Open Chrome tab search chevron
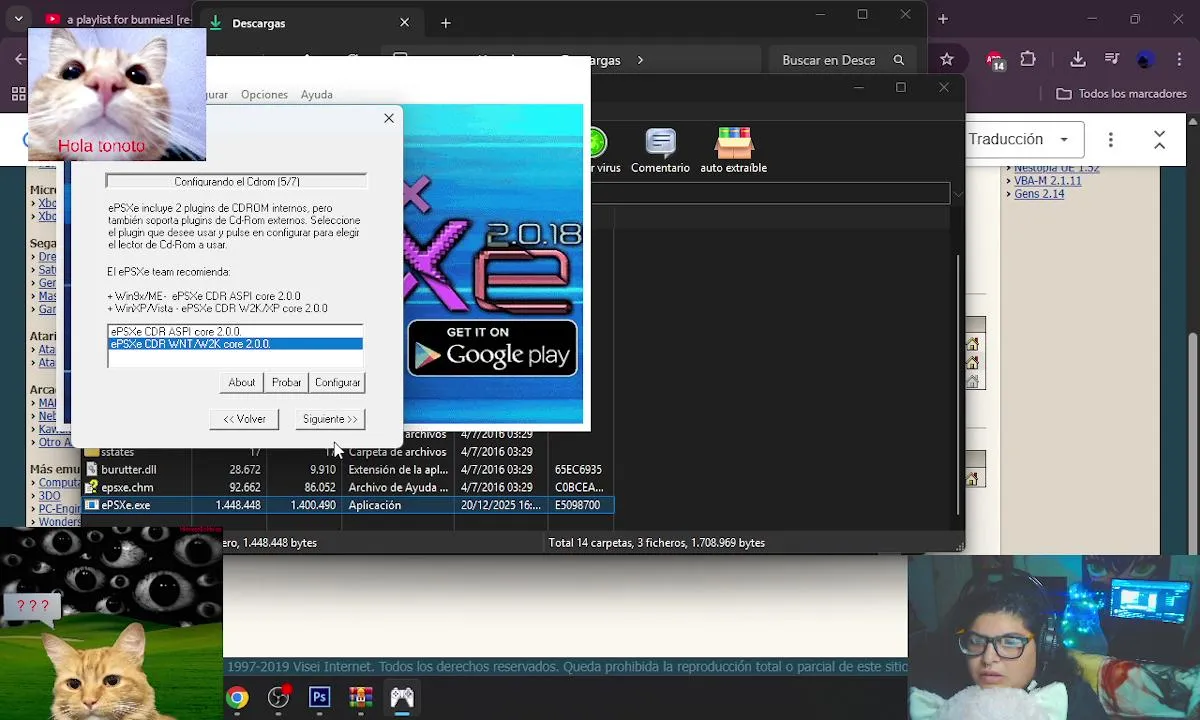 coord(18,18)
